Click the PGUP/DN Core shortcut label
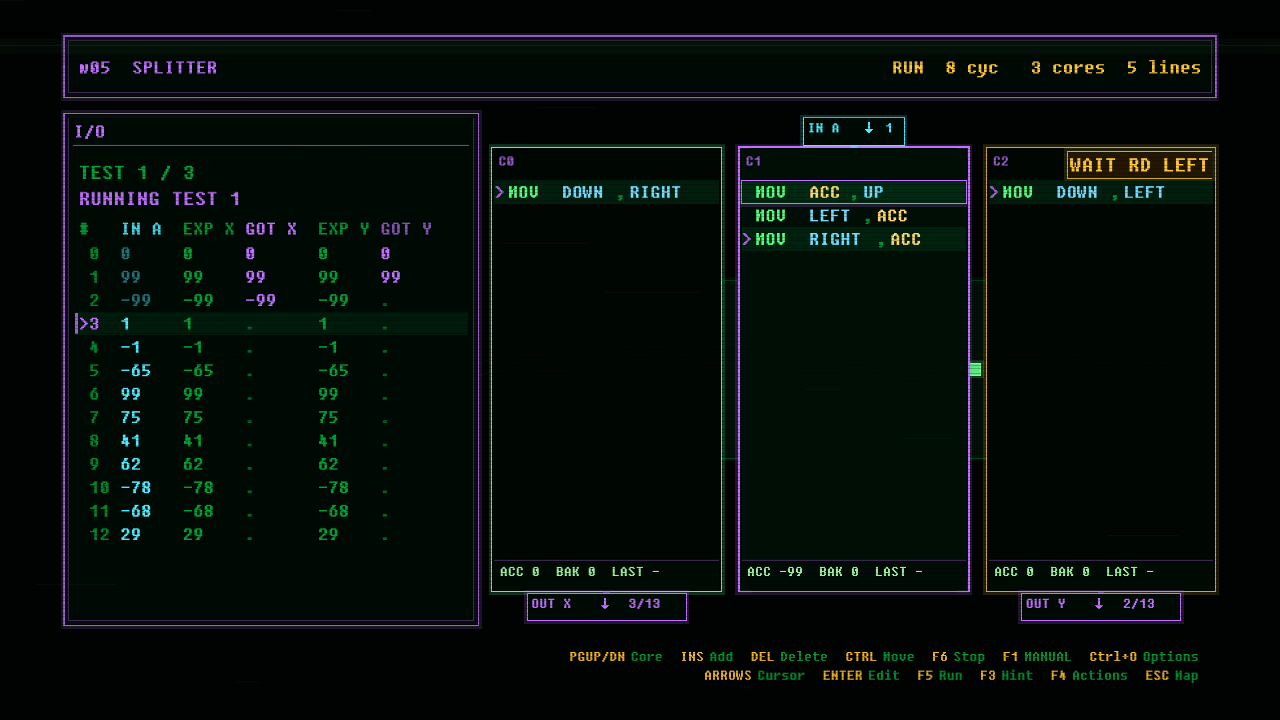The width and height of the screenshot is (1280, 720). tap(616, 657)
